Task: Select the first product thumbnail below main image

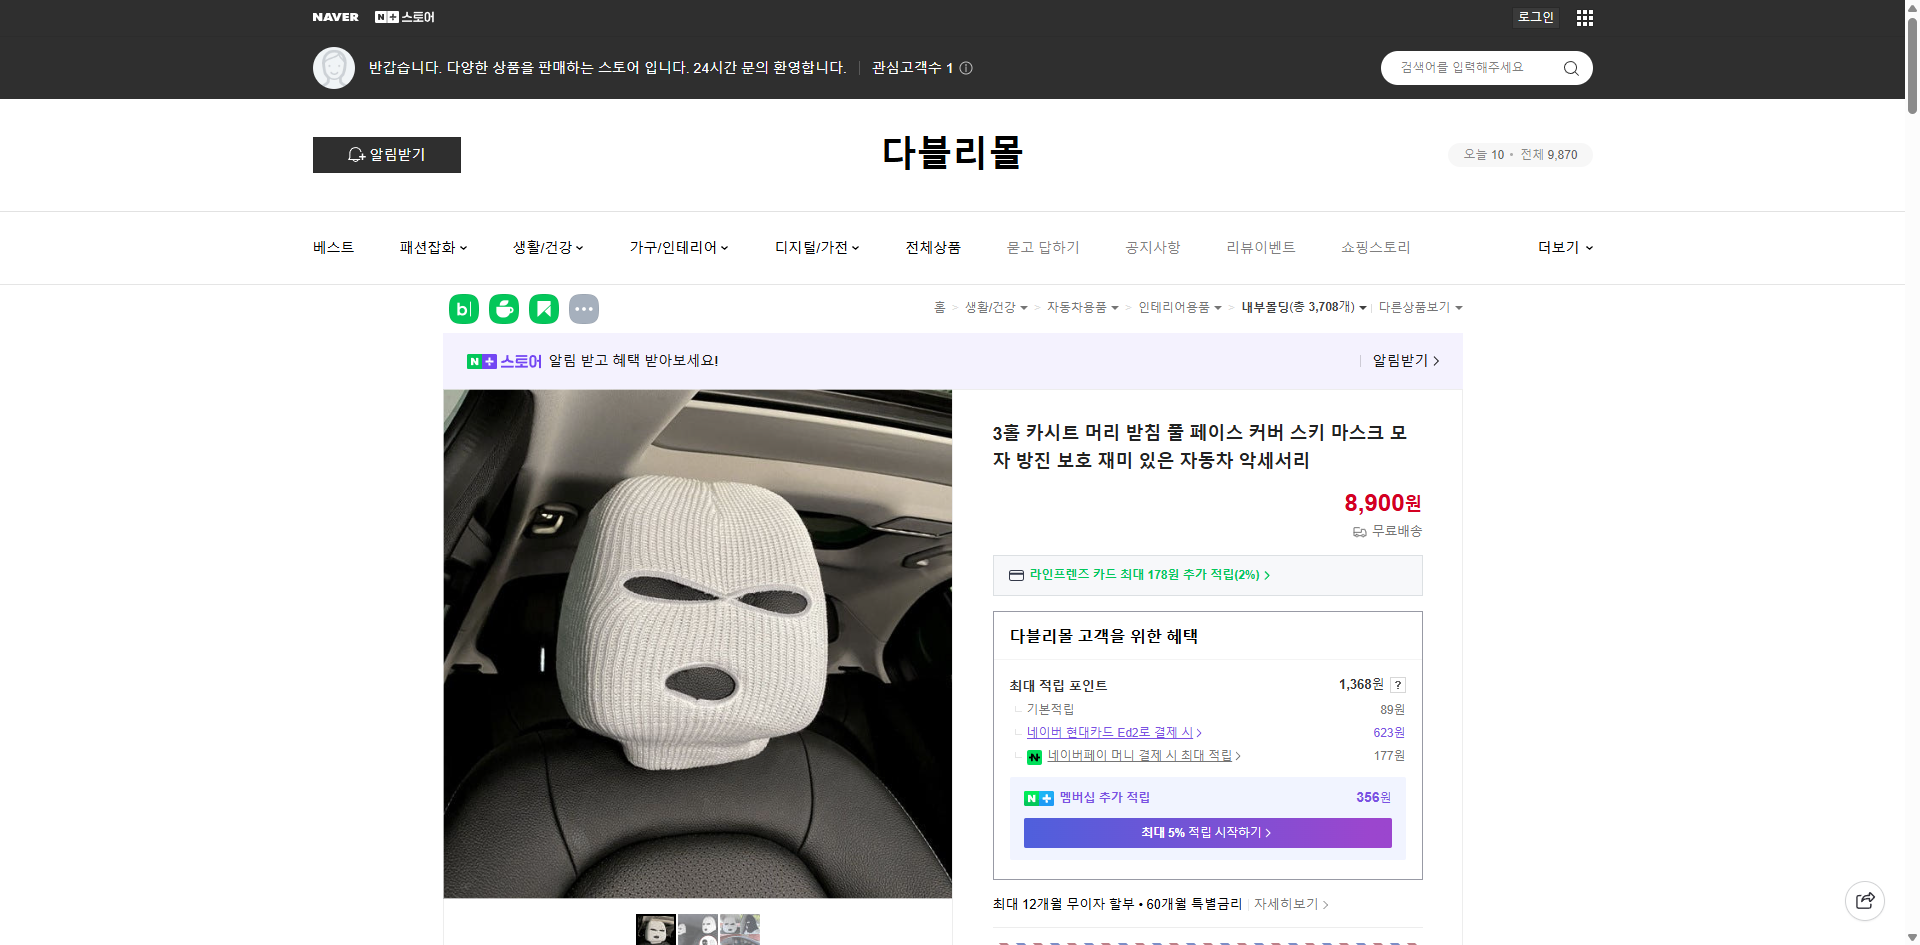Action: tap(656, 930)
